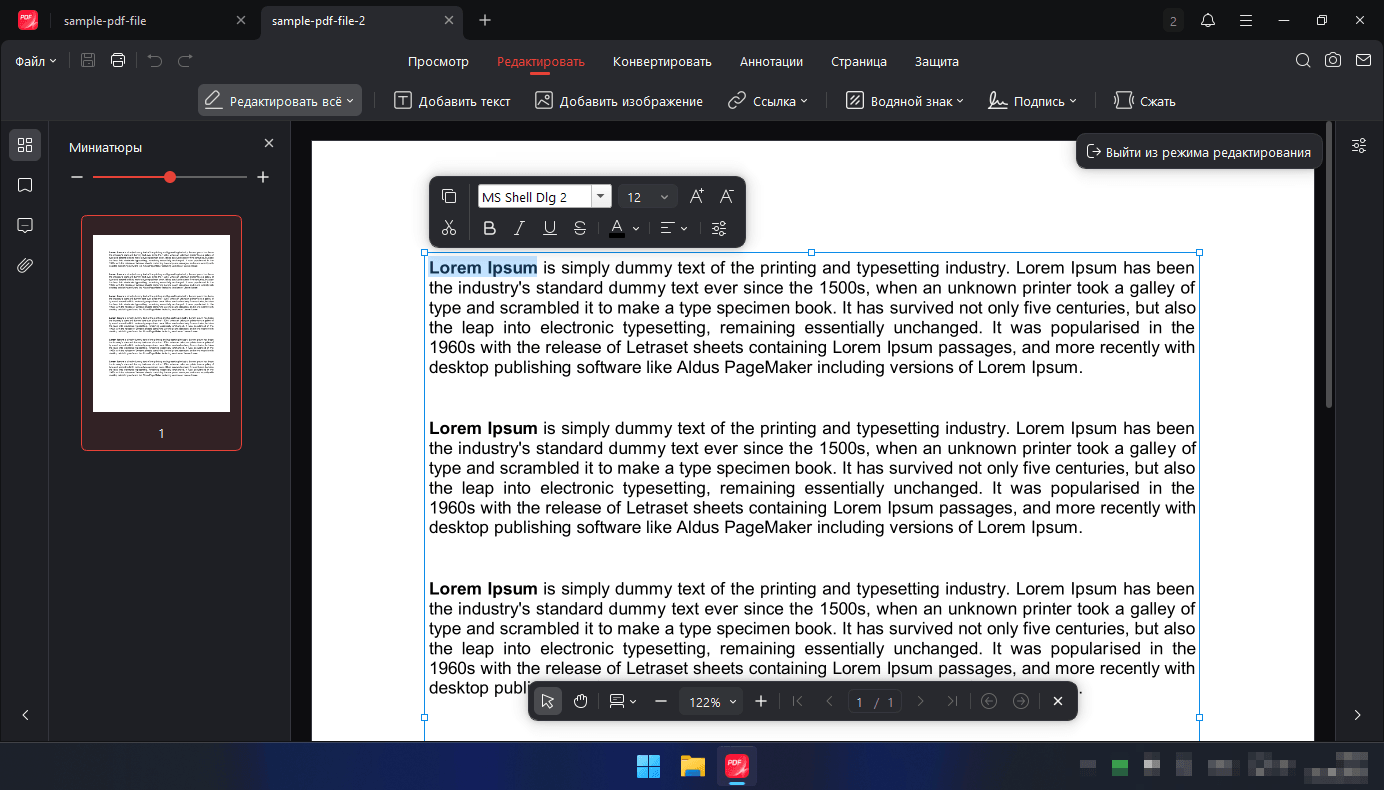This screenshot has width=1384, height=790.
Task: Click Добавить текст button
Action: coord(452,101)
